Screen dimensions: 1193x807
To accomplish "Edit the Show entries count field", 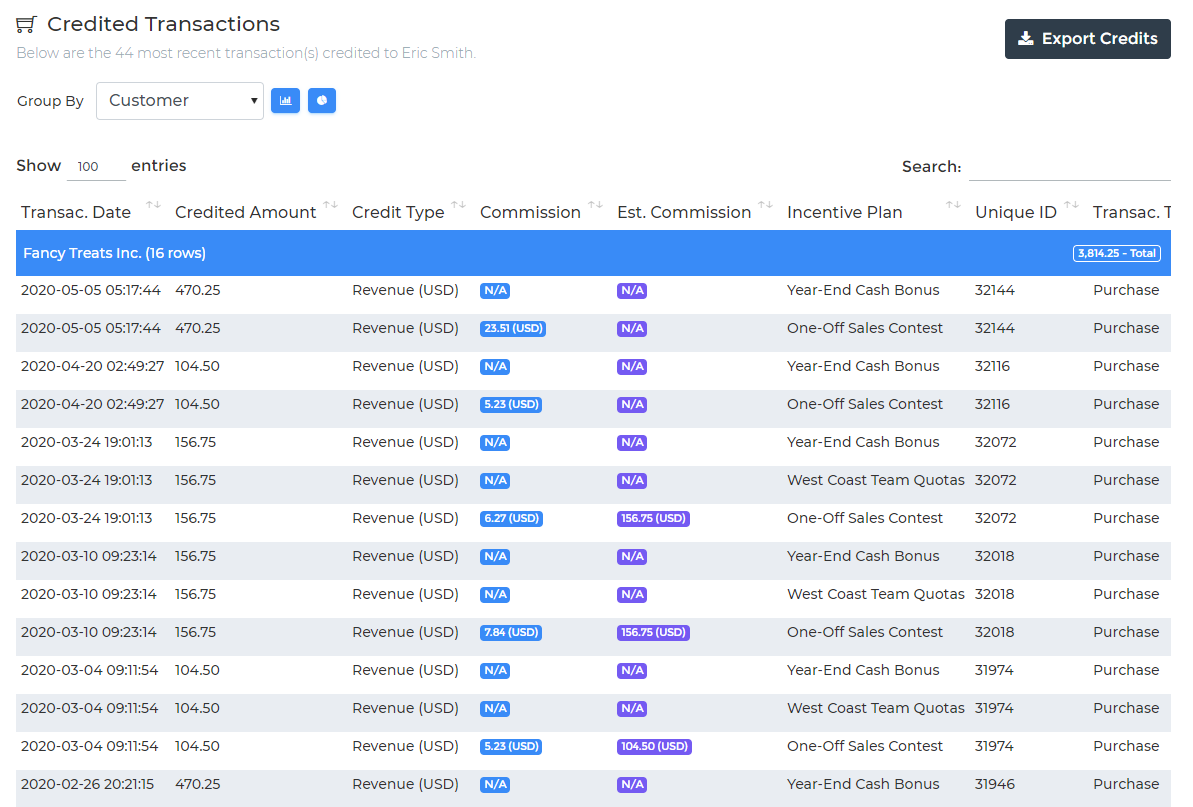I will 95,167.
